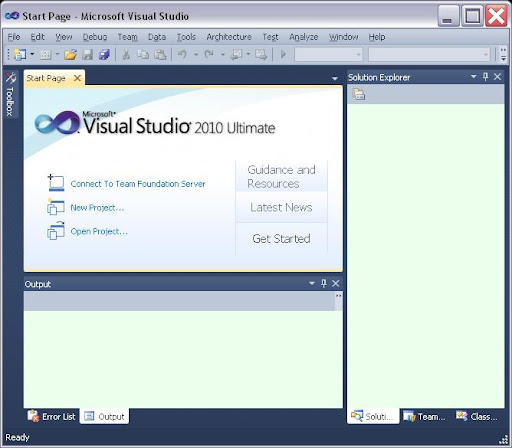Click the Open Project... link

pyautogui.click(x=99, y=231)
